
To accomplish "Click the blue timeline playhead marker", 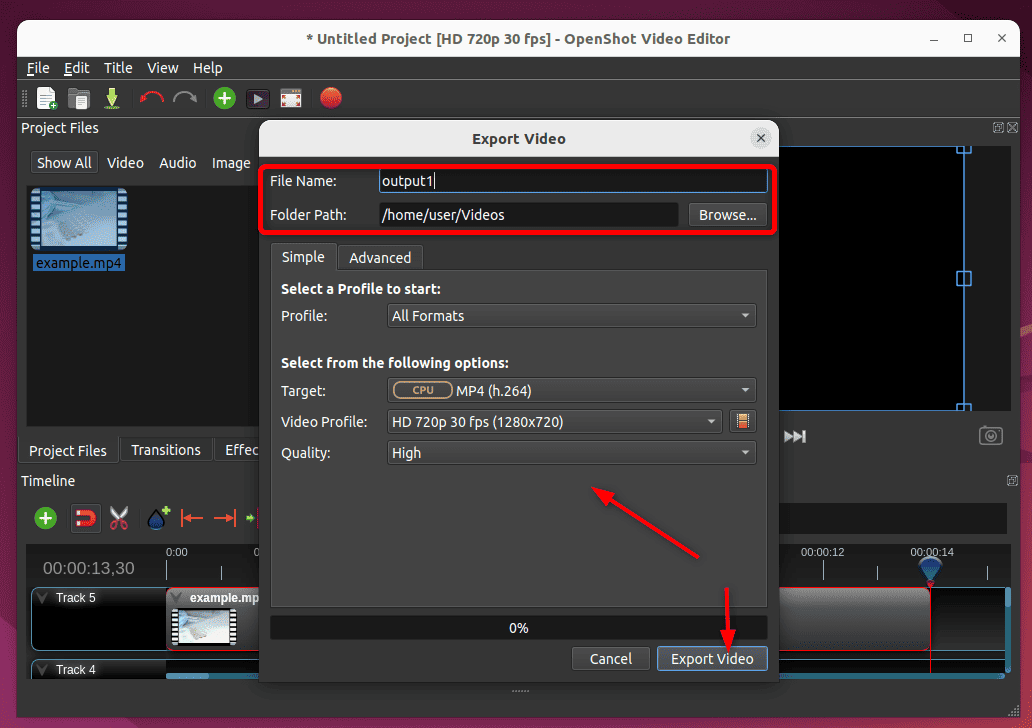I will (x=930, y=567).
